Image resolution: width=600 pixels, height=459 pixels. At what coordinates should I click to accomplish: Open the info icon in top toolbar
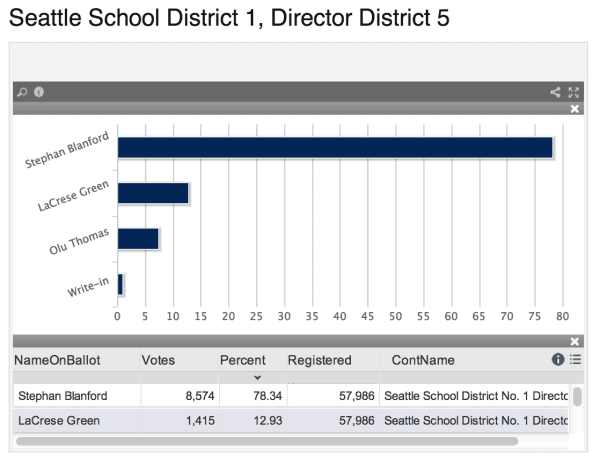38,92
